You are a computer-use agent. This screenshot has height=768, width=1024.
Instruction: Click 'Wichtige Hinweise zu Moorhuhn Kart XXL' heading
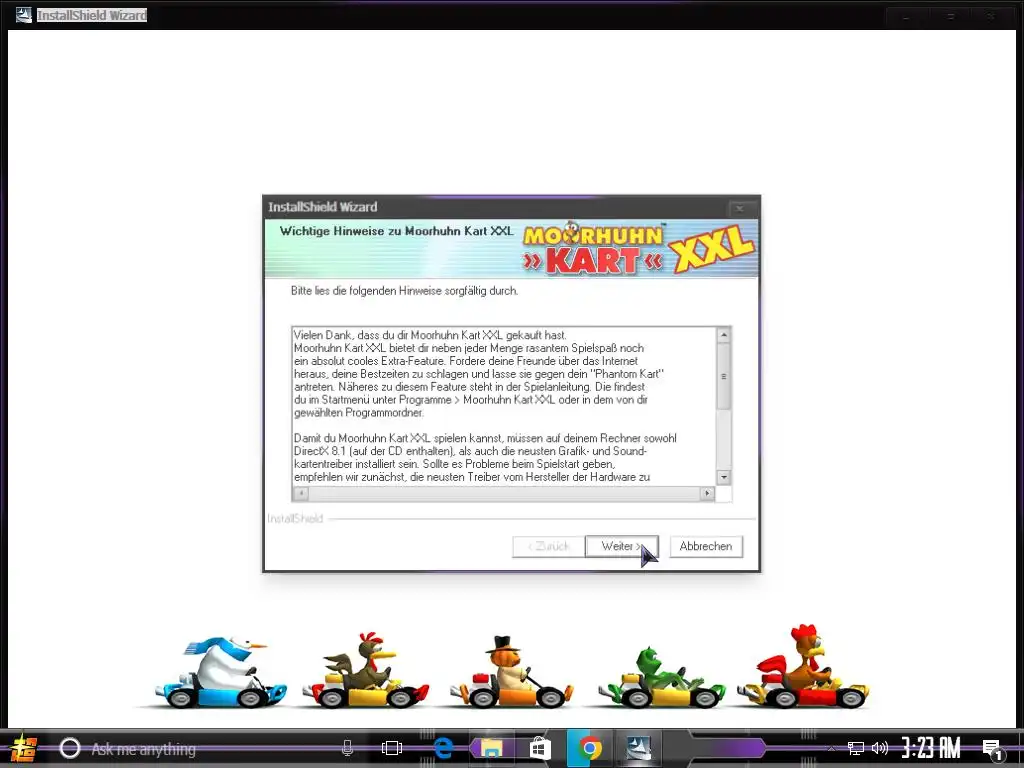coord(396,231)
